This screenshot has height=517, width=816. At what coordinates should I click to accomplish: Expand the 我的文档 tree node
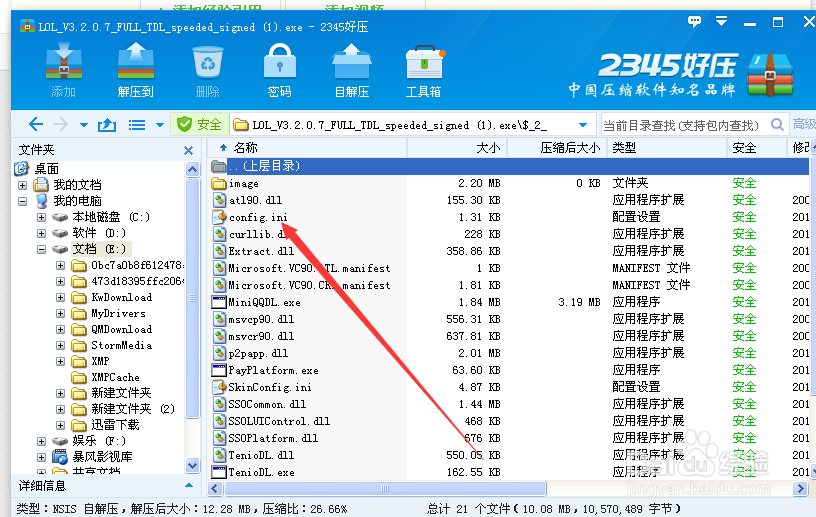pyautogui.click(x=22, y=185)
